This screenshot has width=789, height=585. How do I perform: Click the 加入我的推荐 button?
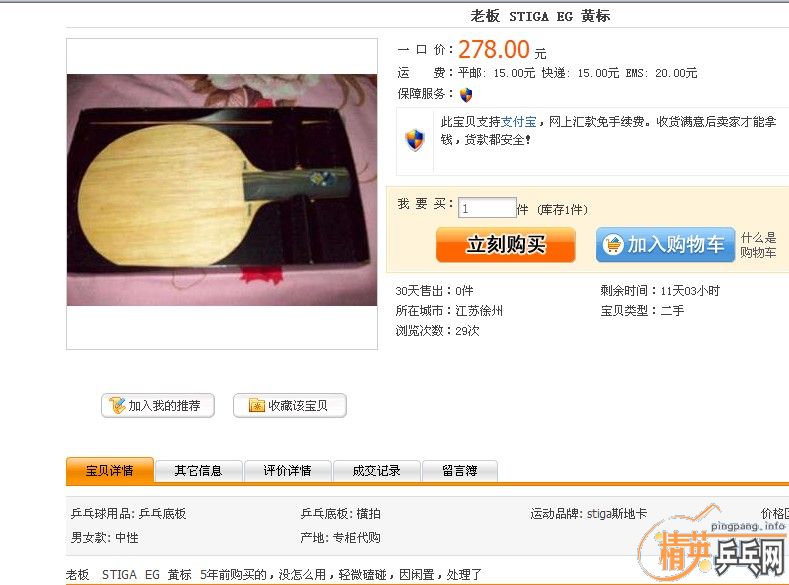click(158, 405)
